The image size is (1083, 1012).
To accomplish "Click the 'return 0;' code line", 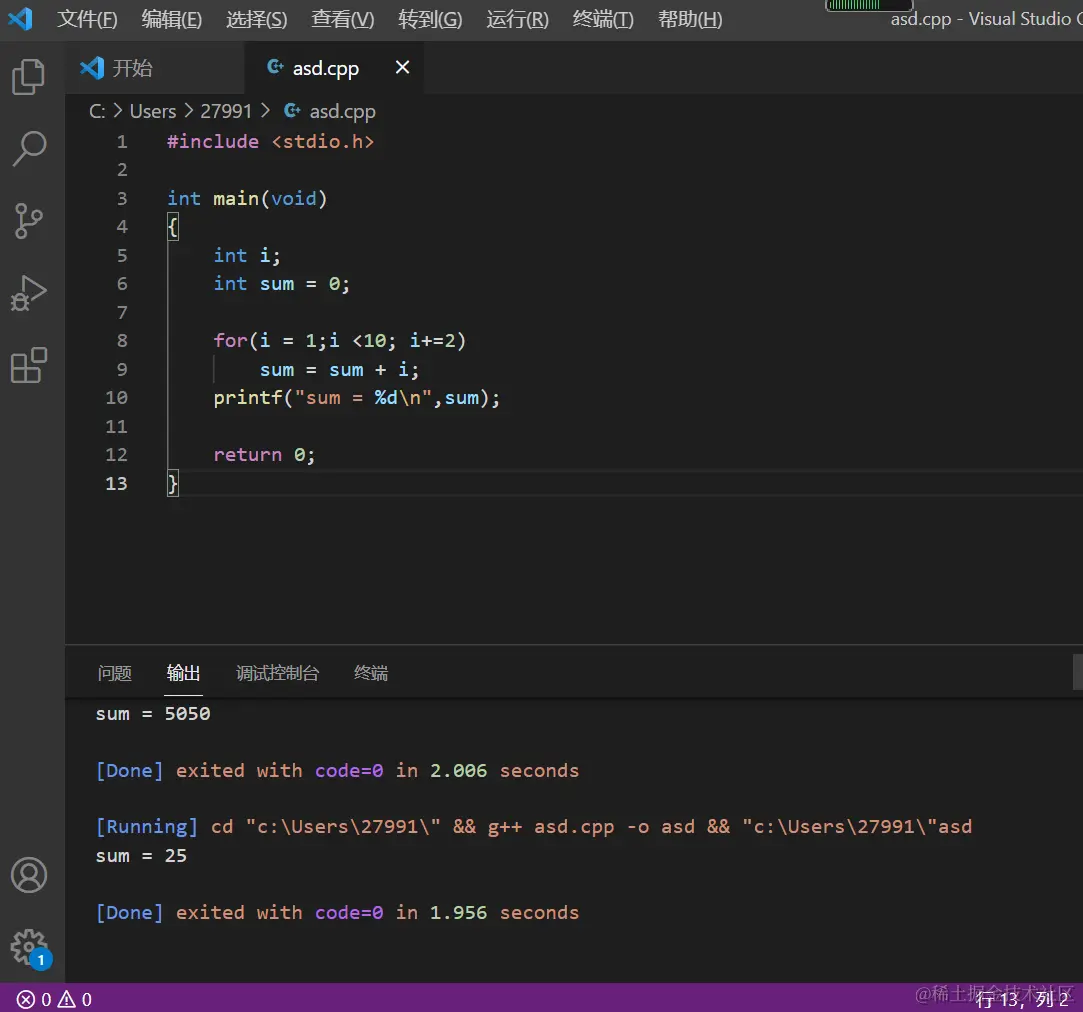I will (264, 455).
